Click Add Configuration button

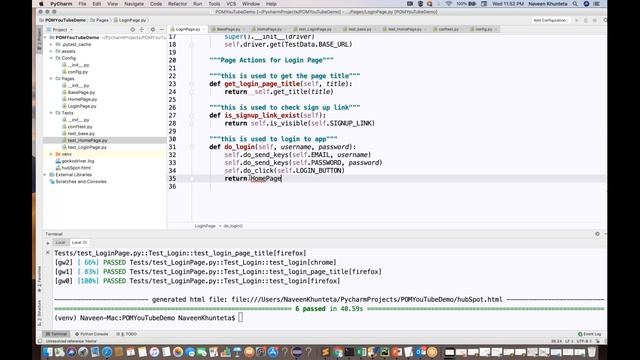click(551, 20)
